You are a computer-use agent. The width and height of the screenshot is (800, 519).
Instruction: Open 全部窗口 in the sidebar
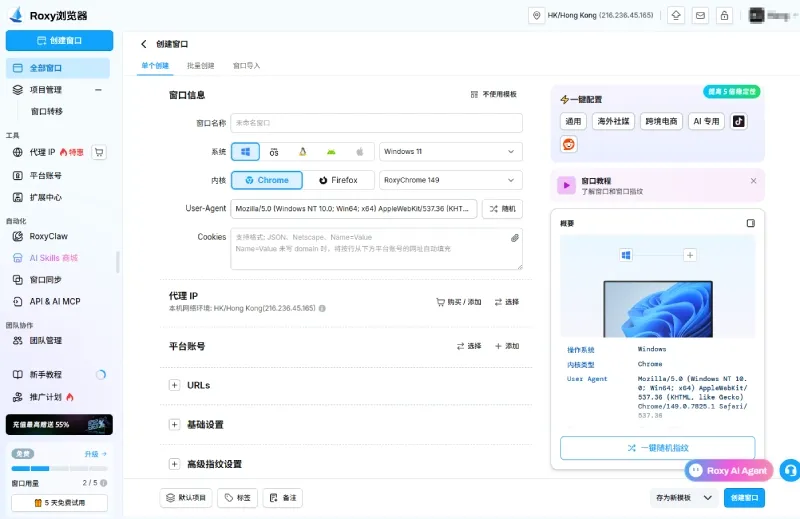pyautogui.click(x=58, y=68)
